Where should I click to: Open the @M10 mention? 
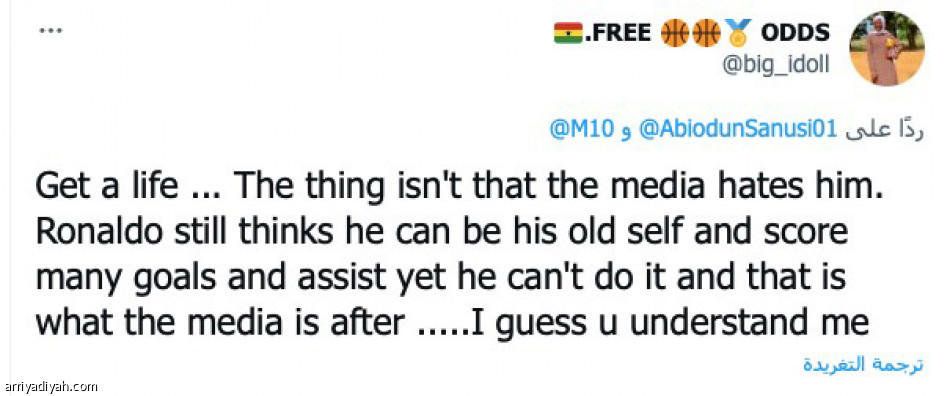(x=582, y=128)
